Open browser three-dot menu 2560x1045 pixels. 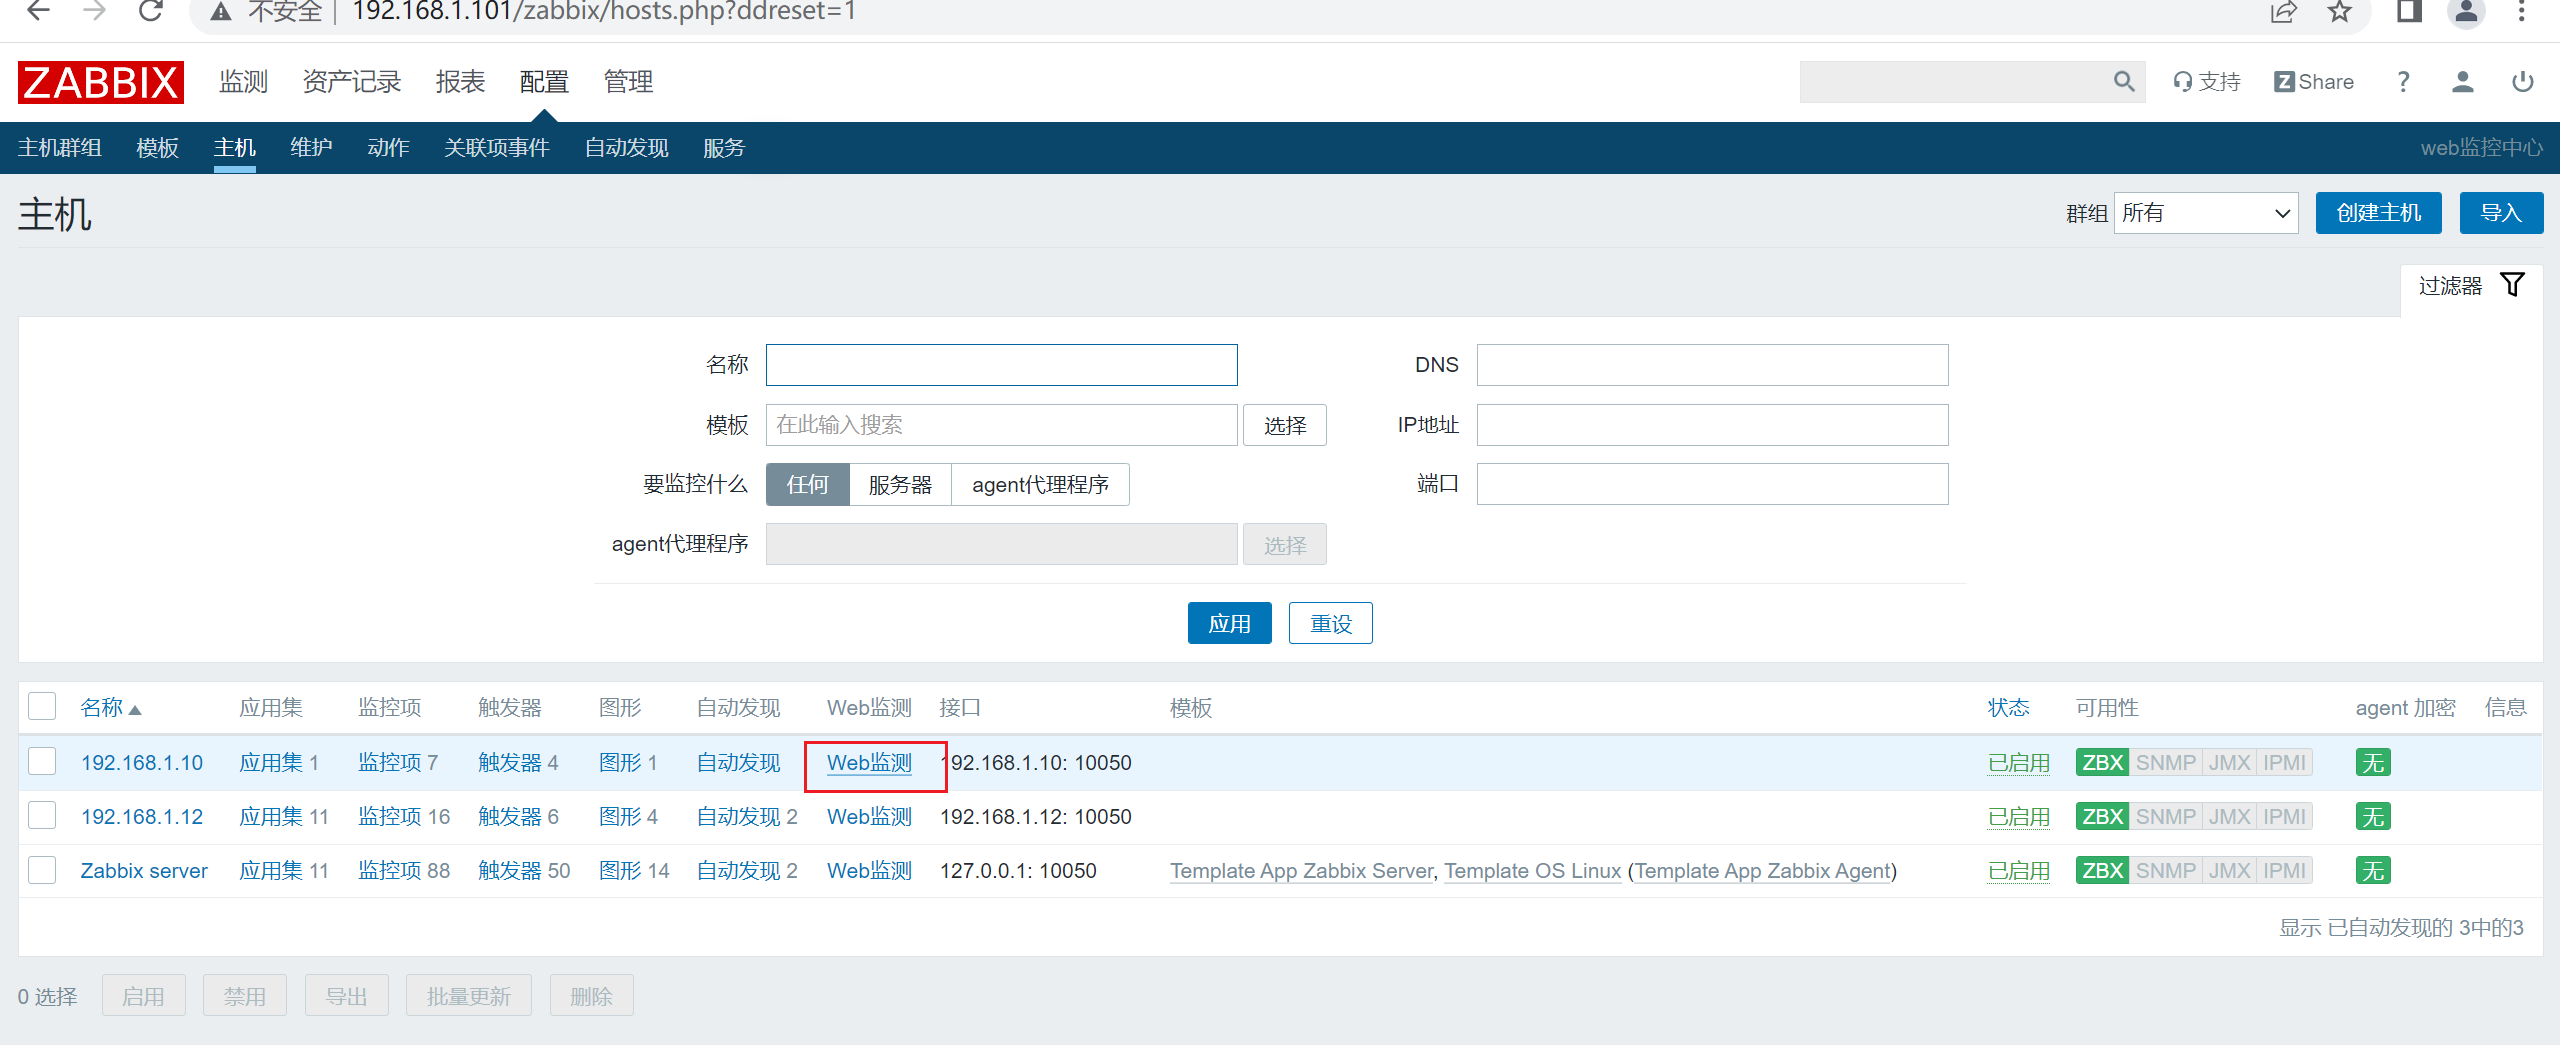tap(2521, 12)
